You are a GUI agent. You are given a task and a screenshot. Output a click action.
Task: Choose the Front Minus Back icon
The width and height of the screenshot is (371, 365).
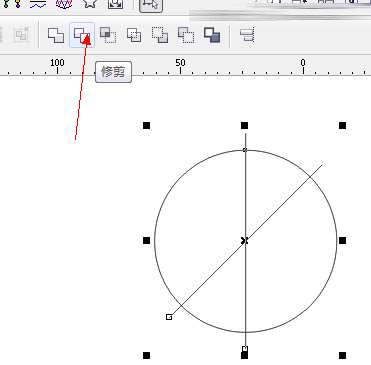tap(160, 35)
